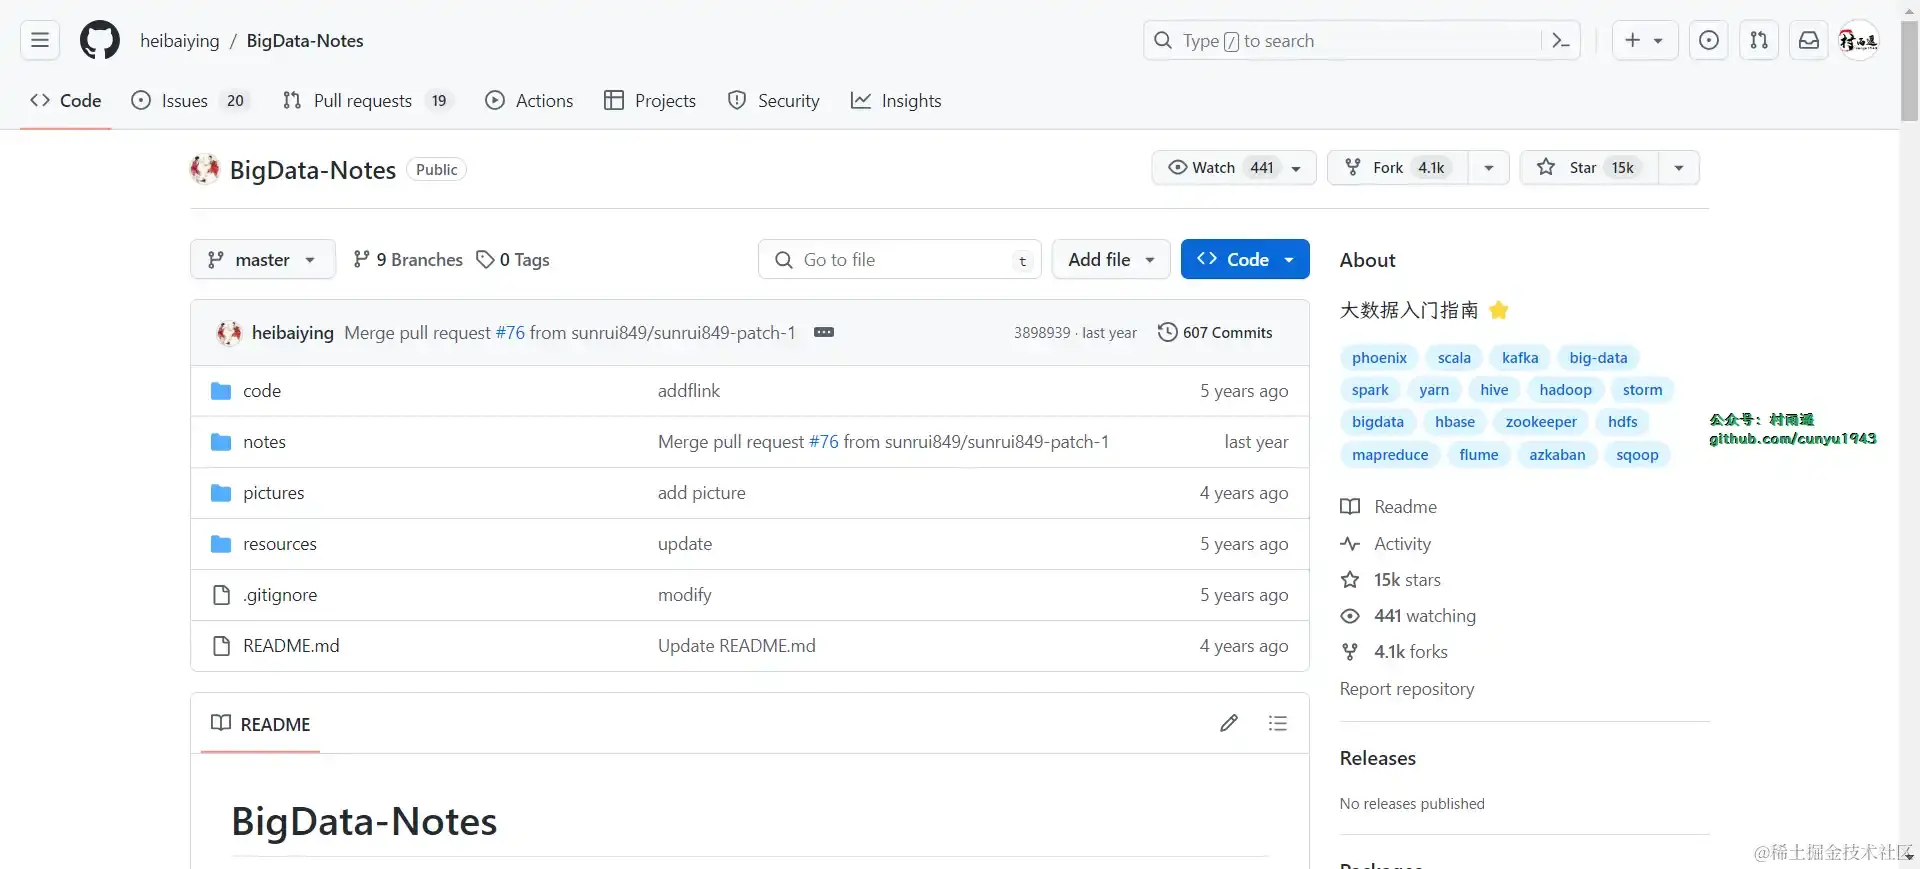Click the page vertical scrollbar
The width and height of the screenshot is (1920, 869).
coord(1909,70)
